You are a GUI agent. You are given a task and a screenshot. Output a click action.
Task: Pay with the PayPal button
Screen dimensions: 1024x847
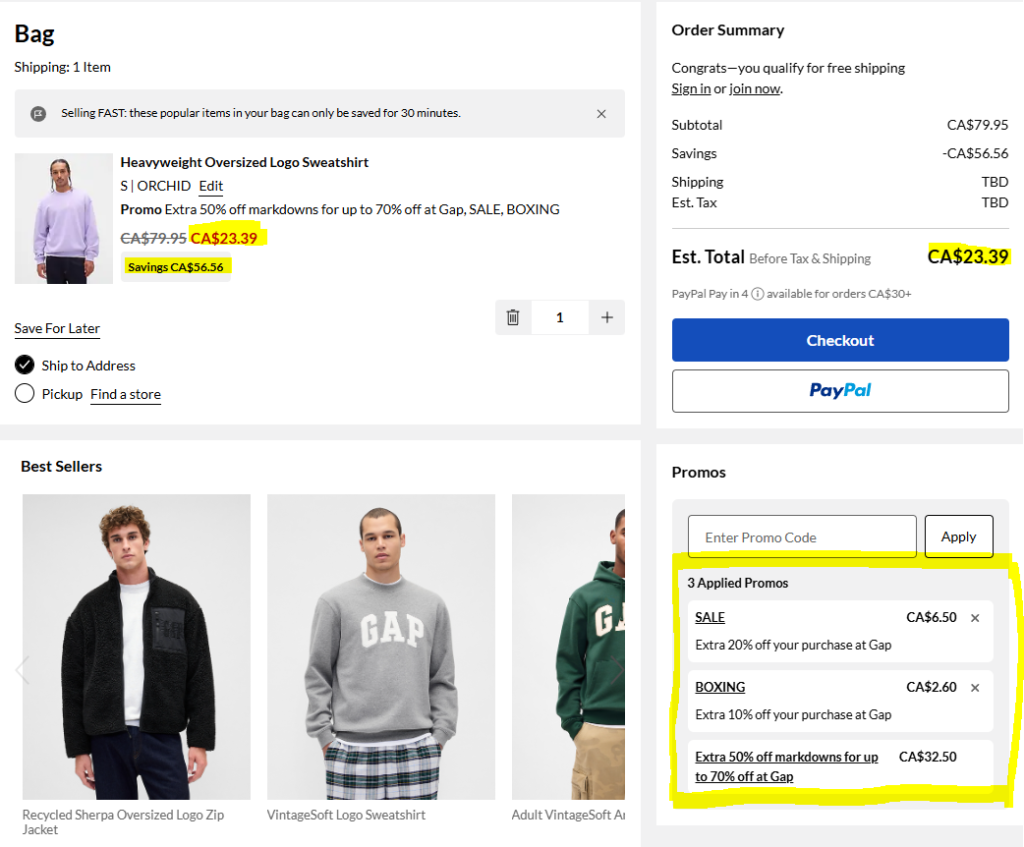click(x=840, y=391)
